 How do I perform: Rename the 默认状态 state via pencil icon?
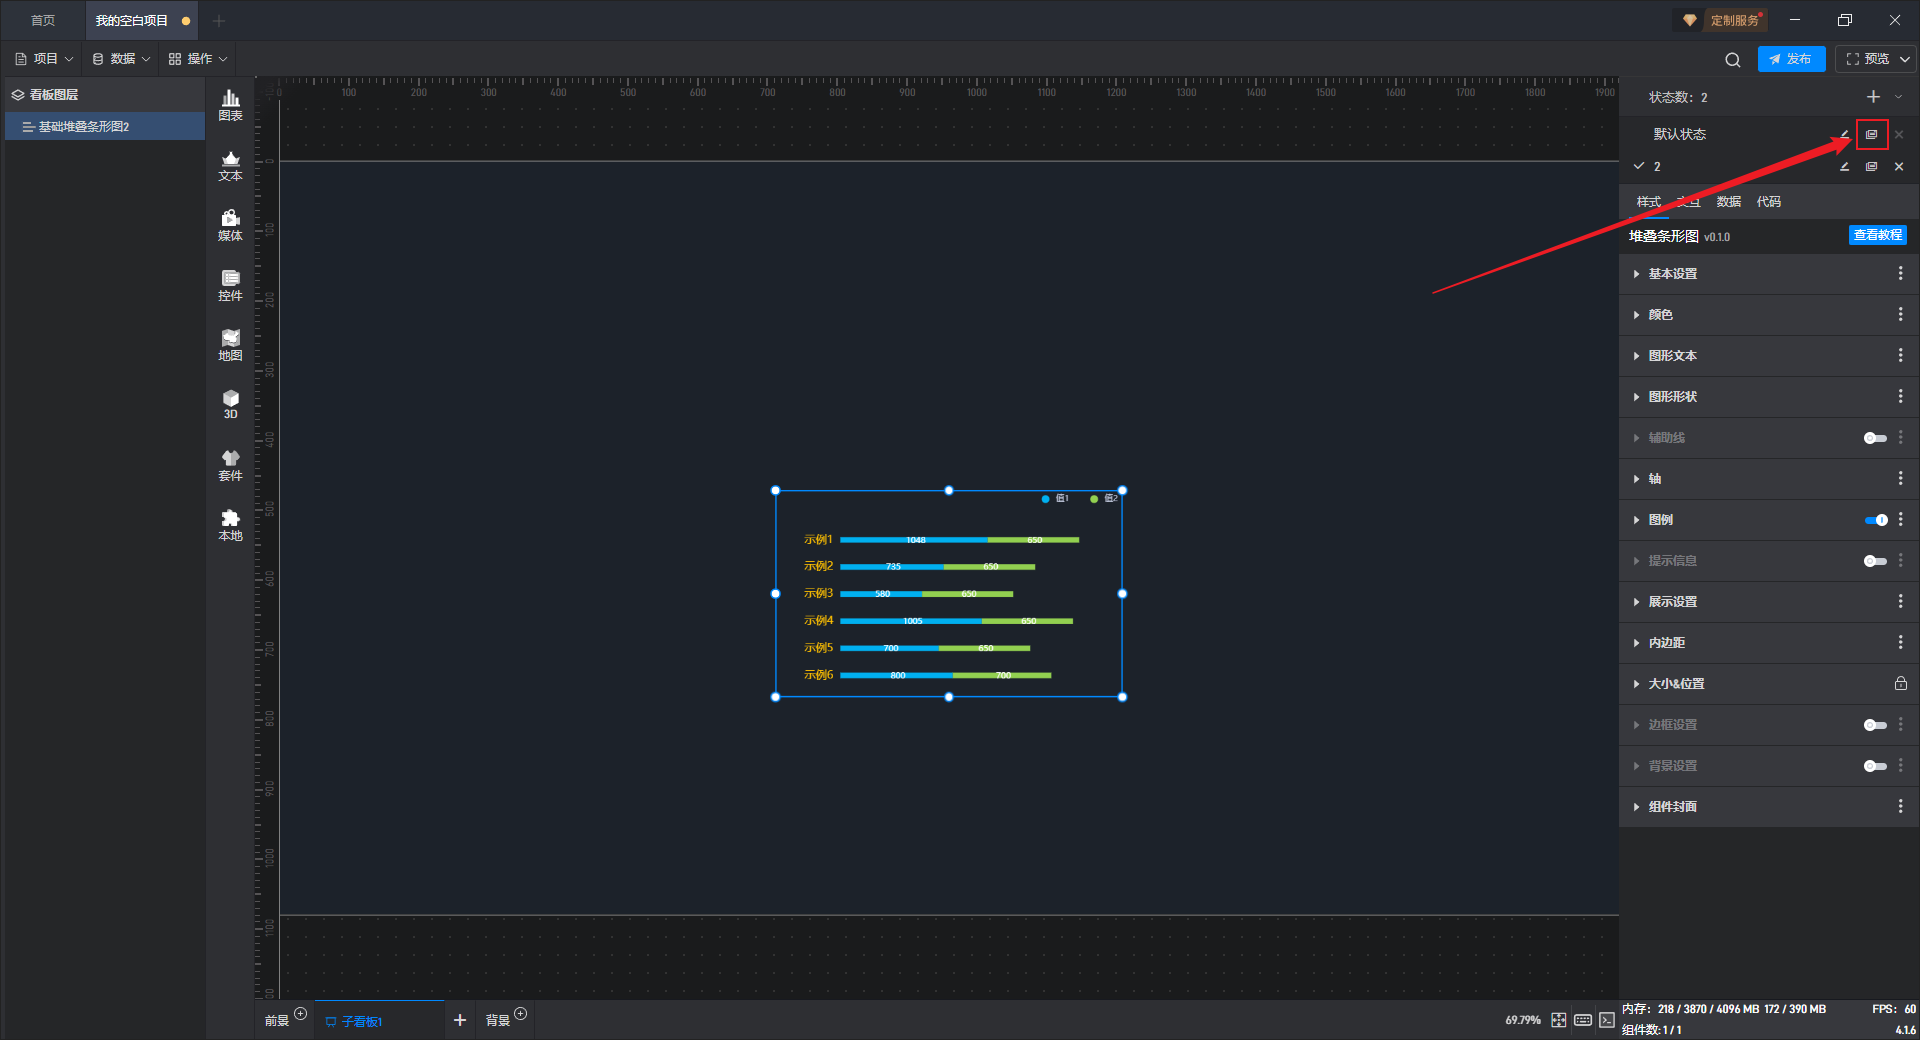(x=1845, y=134)
